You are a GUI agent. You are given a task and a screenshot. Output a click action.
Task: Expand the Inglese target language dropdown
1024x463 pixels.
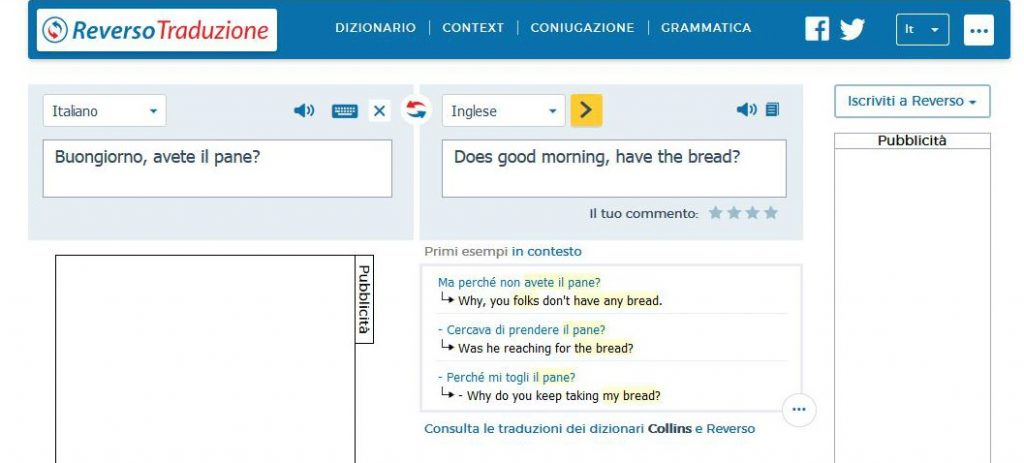tap(503, 111)
